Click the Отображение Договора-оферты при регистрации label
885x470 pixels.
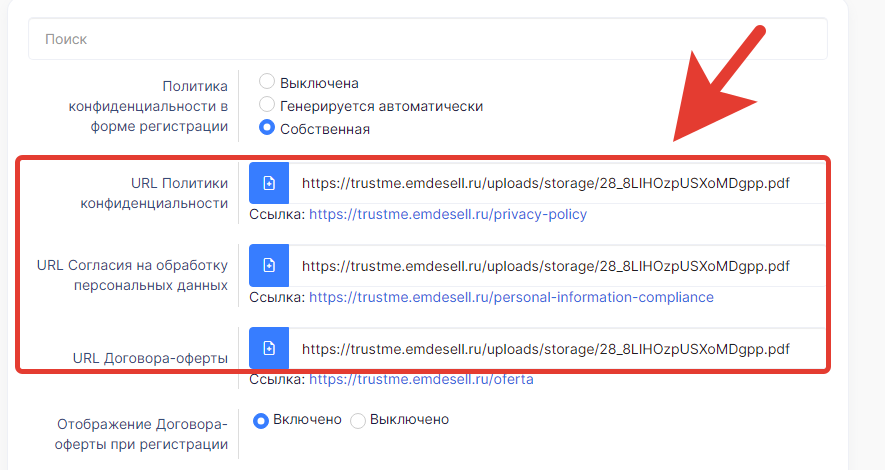click(141, 434)
